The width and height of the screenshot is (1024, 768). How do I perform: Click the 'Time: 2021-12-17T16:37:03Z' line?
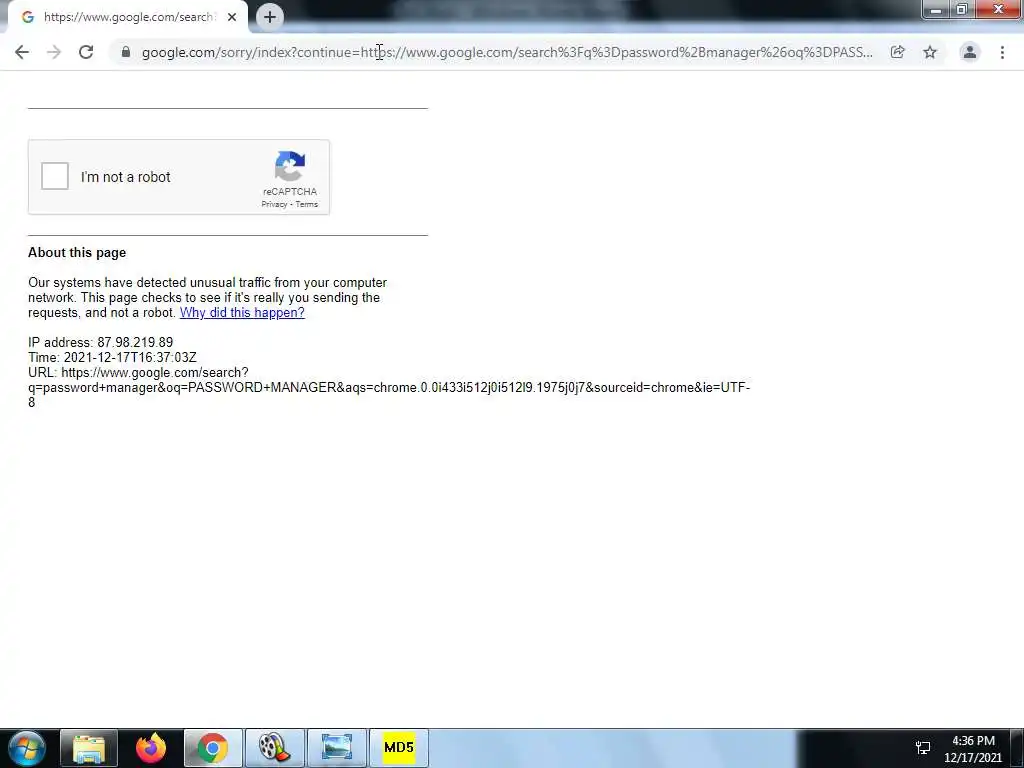pos(112,357)
